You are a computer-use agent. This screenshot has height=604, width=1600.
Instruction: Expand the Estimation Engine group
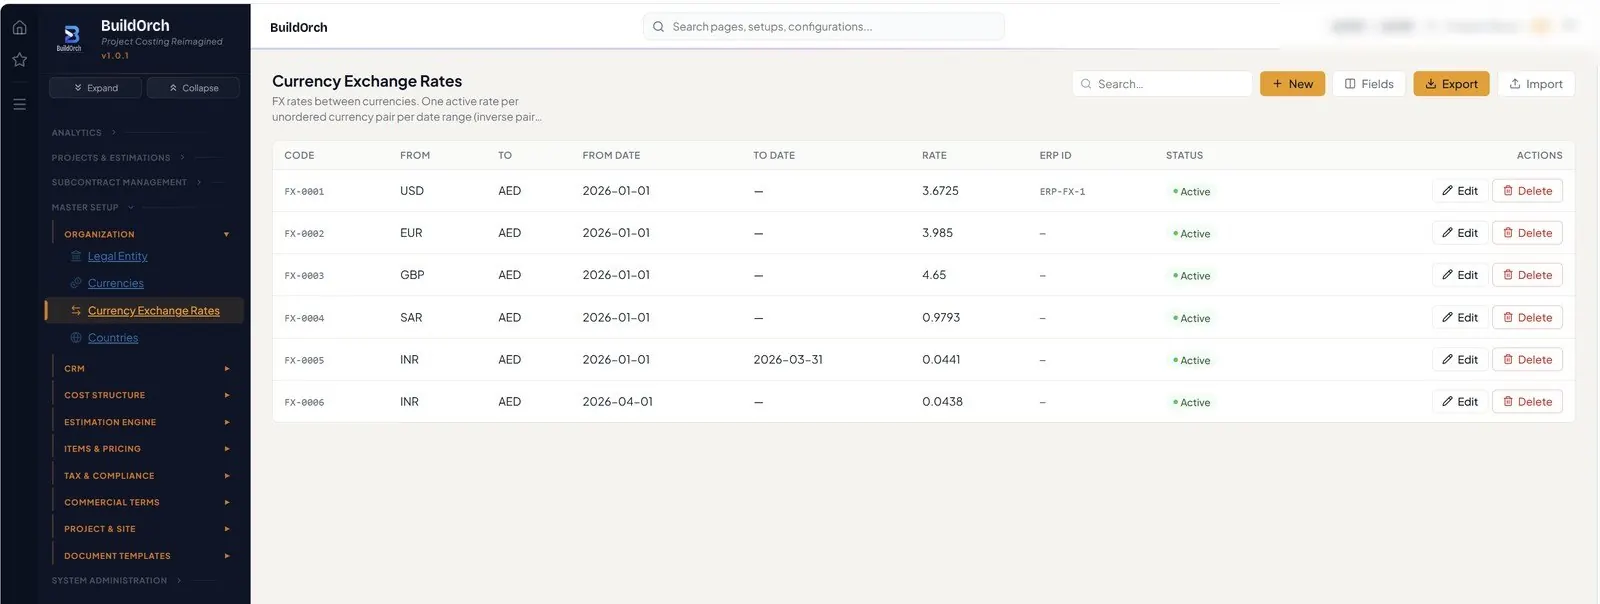click(147, 423)
